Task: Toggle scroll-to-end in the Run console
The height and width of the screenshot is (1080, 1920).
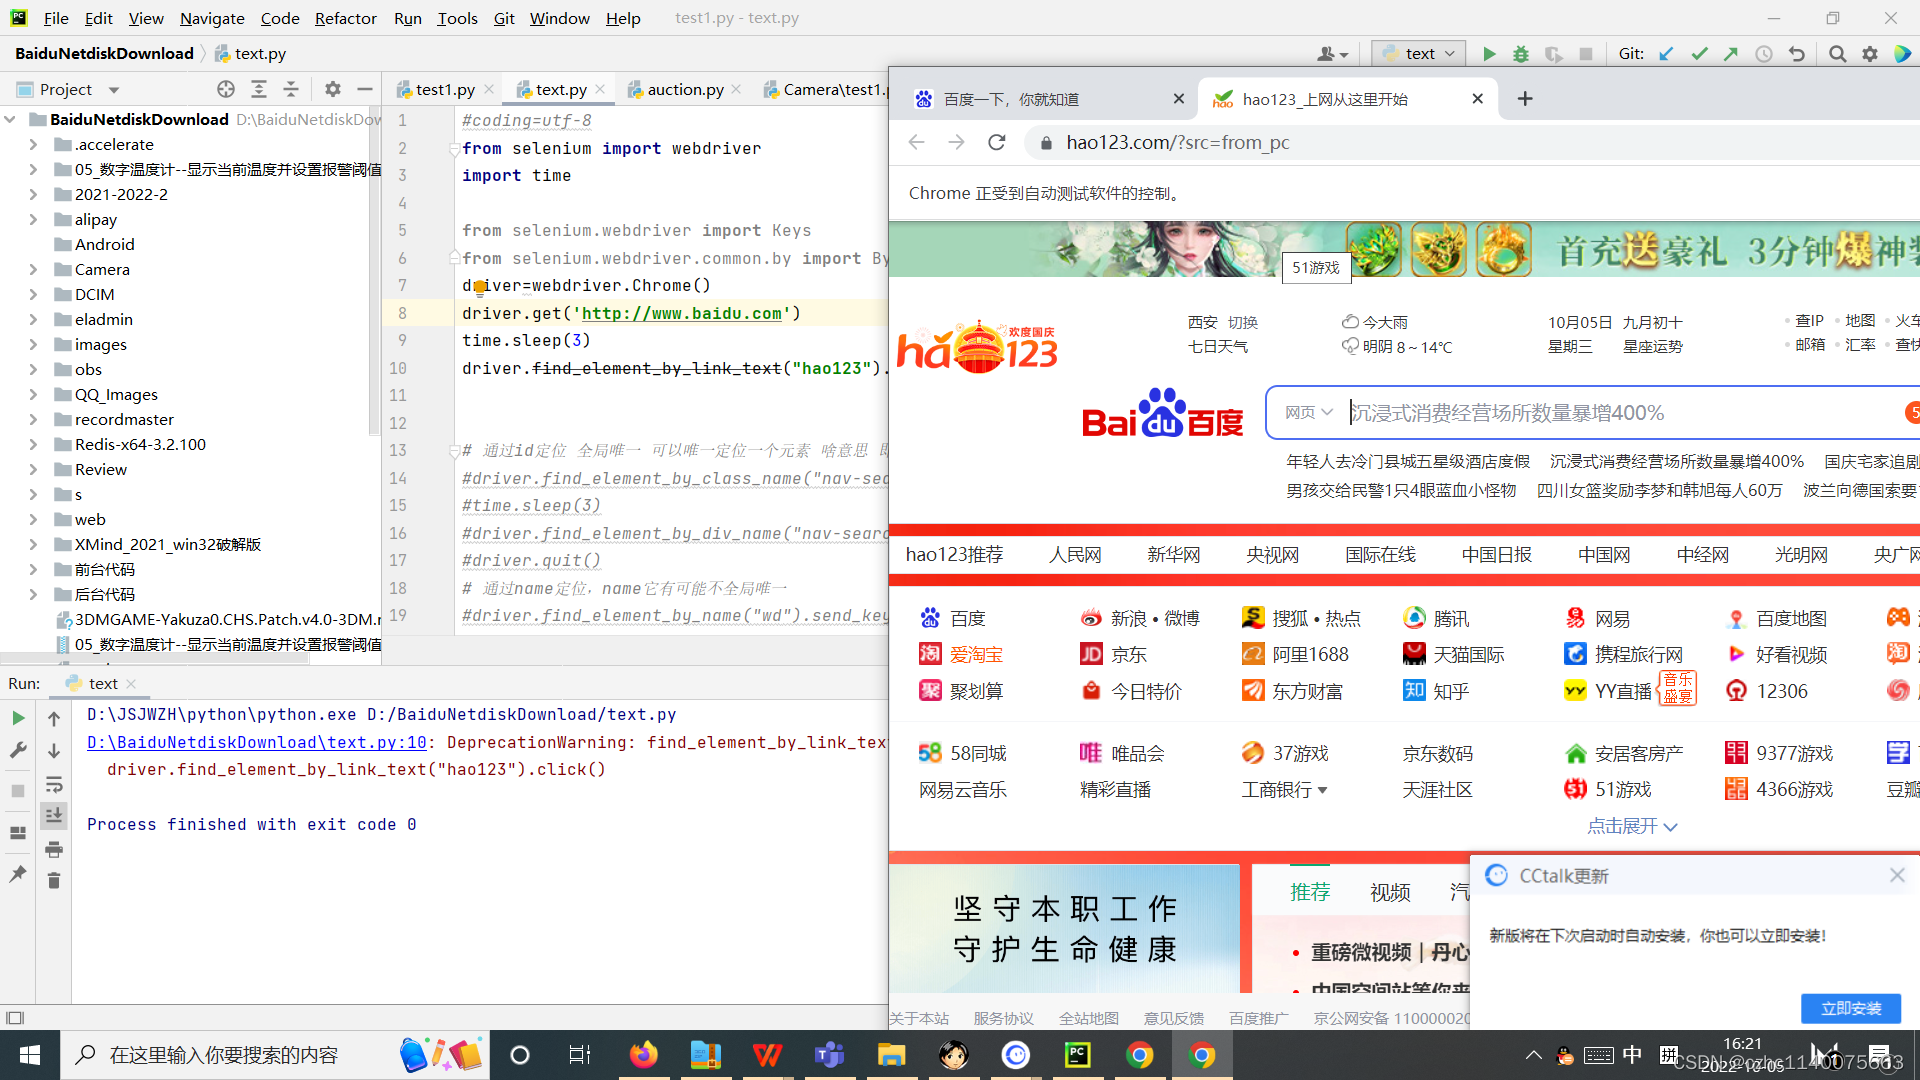Action: [54, 816]
